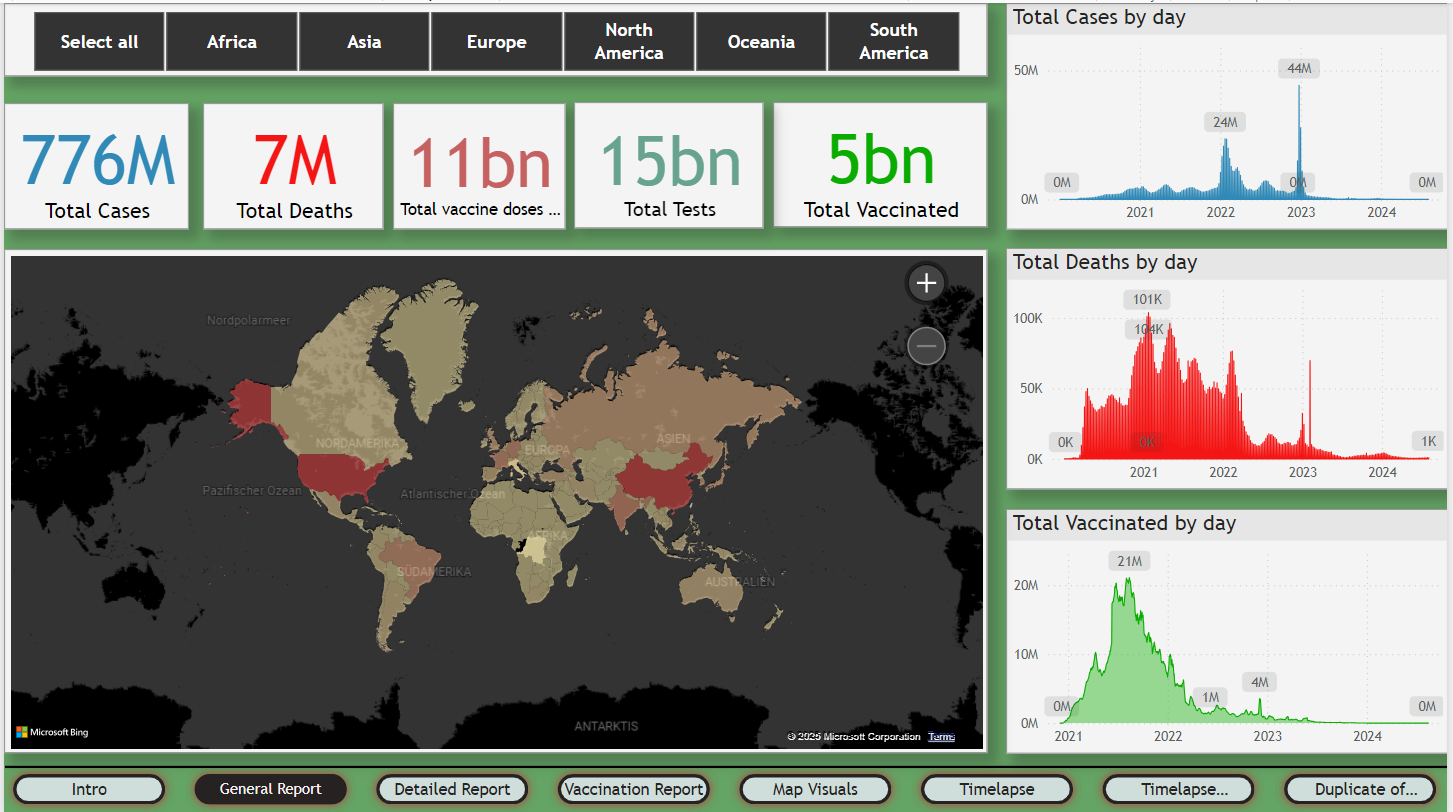1453x812 pixels.
Task: Click the 1K end label in deaths chart
Action: point(1427,441)
